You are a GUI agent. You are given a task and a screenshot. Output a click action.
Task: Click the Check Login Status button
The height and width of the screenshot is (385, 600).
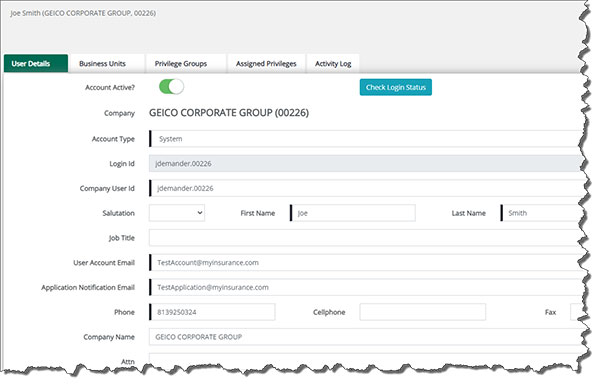point(396,87)
